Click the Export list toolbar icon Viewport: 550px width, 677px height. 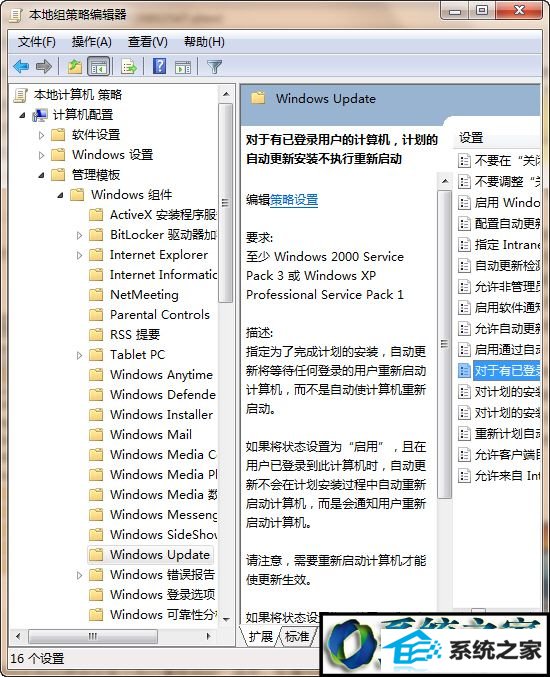pos(129,66)
